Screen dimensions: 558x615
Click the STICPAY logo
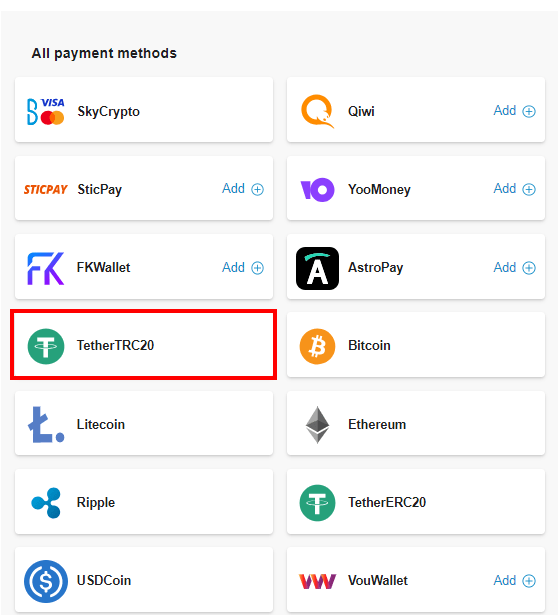[x=45, y=189]
